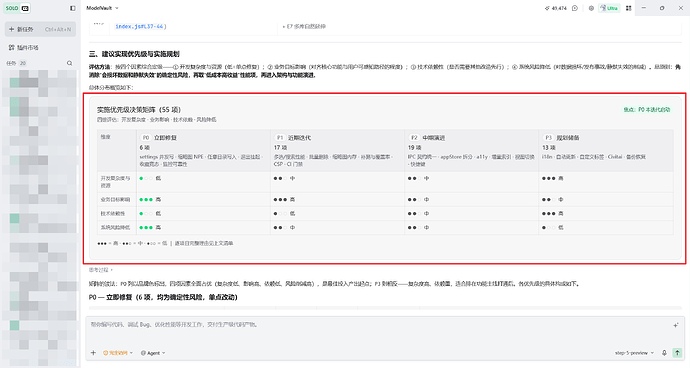690x368 pixels.
Task: Open the step-5-preview model dropdown
Action: click(x=634, y=353)
